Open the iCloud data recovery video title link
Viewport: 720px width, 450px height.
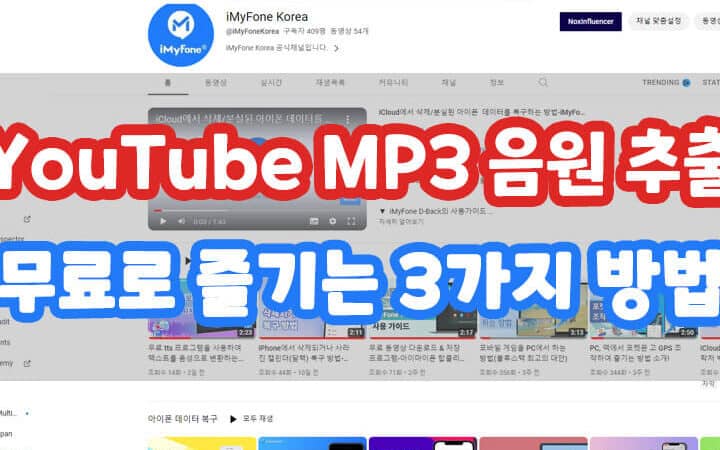pyautogui.click(x=481, y=112)
